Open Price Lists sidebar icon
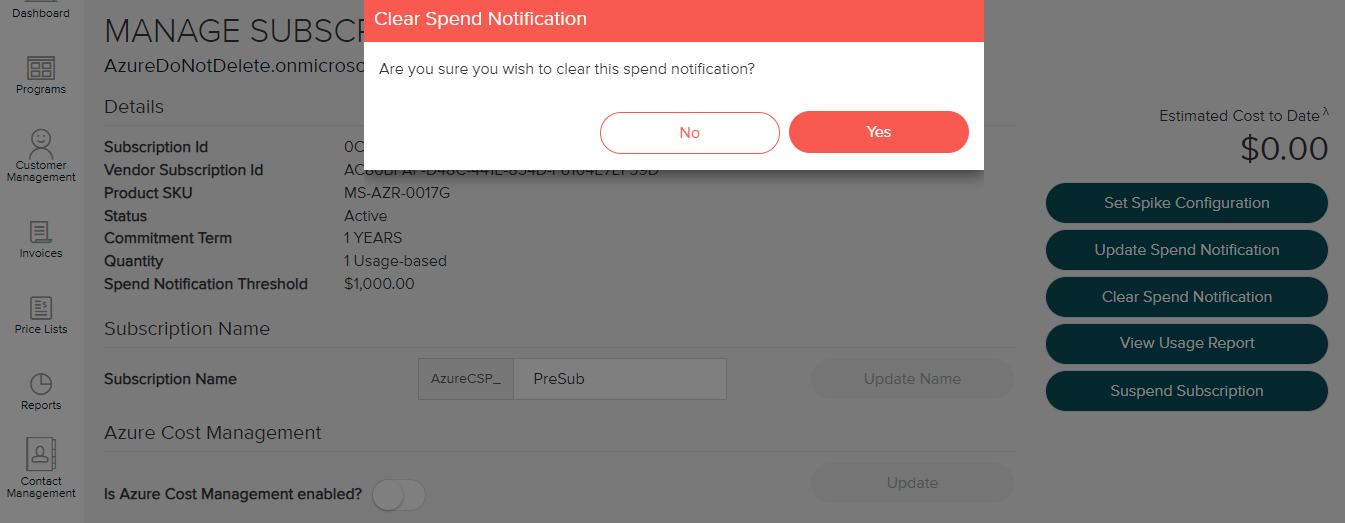 click(41, 308)
